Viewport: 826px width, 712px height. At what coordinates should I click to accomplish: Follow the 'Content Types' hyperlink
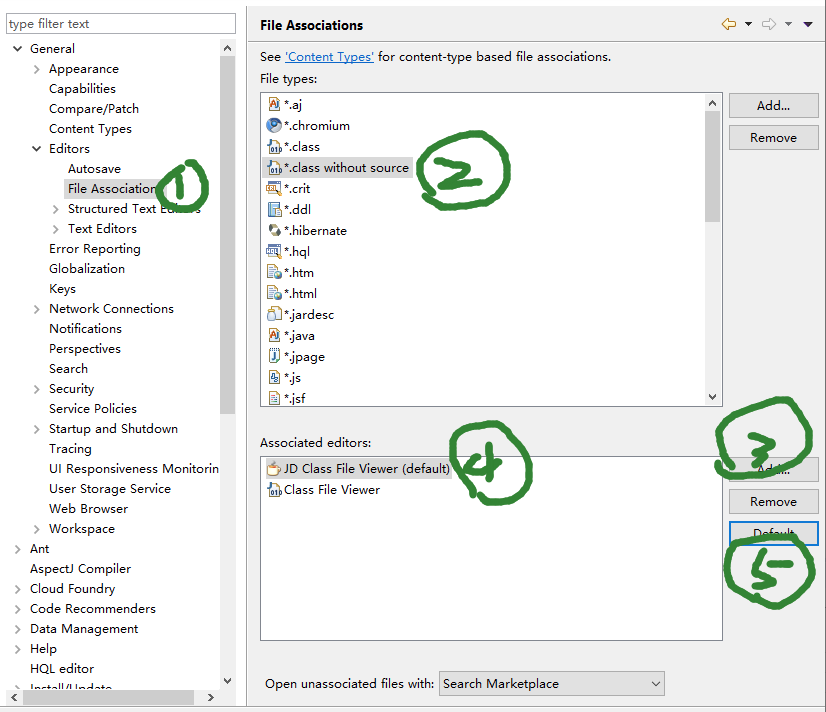[329, 57]
